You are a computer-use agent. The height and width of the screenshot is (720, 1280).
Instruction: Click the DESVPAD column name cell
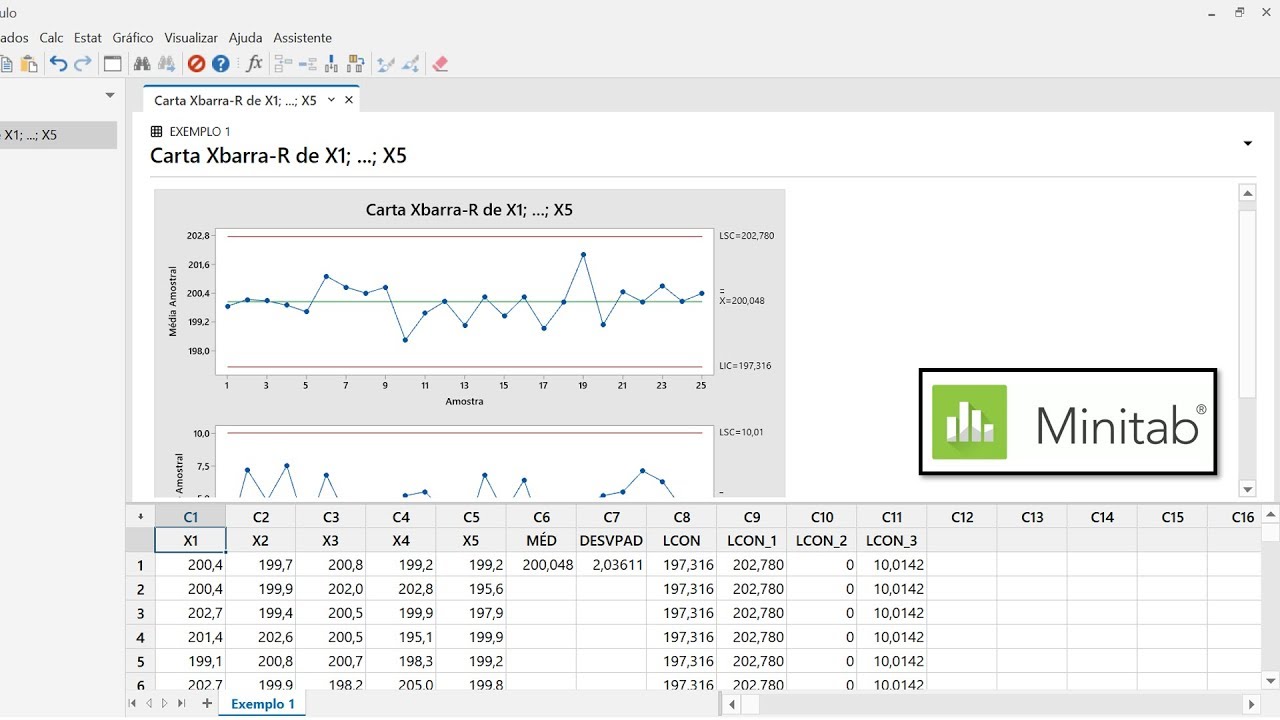(x=611, y=540)
